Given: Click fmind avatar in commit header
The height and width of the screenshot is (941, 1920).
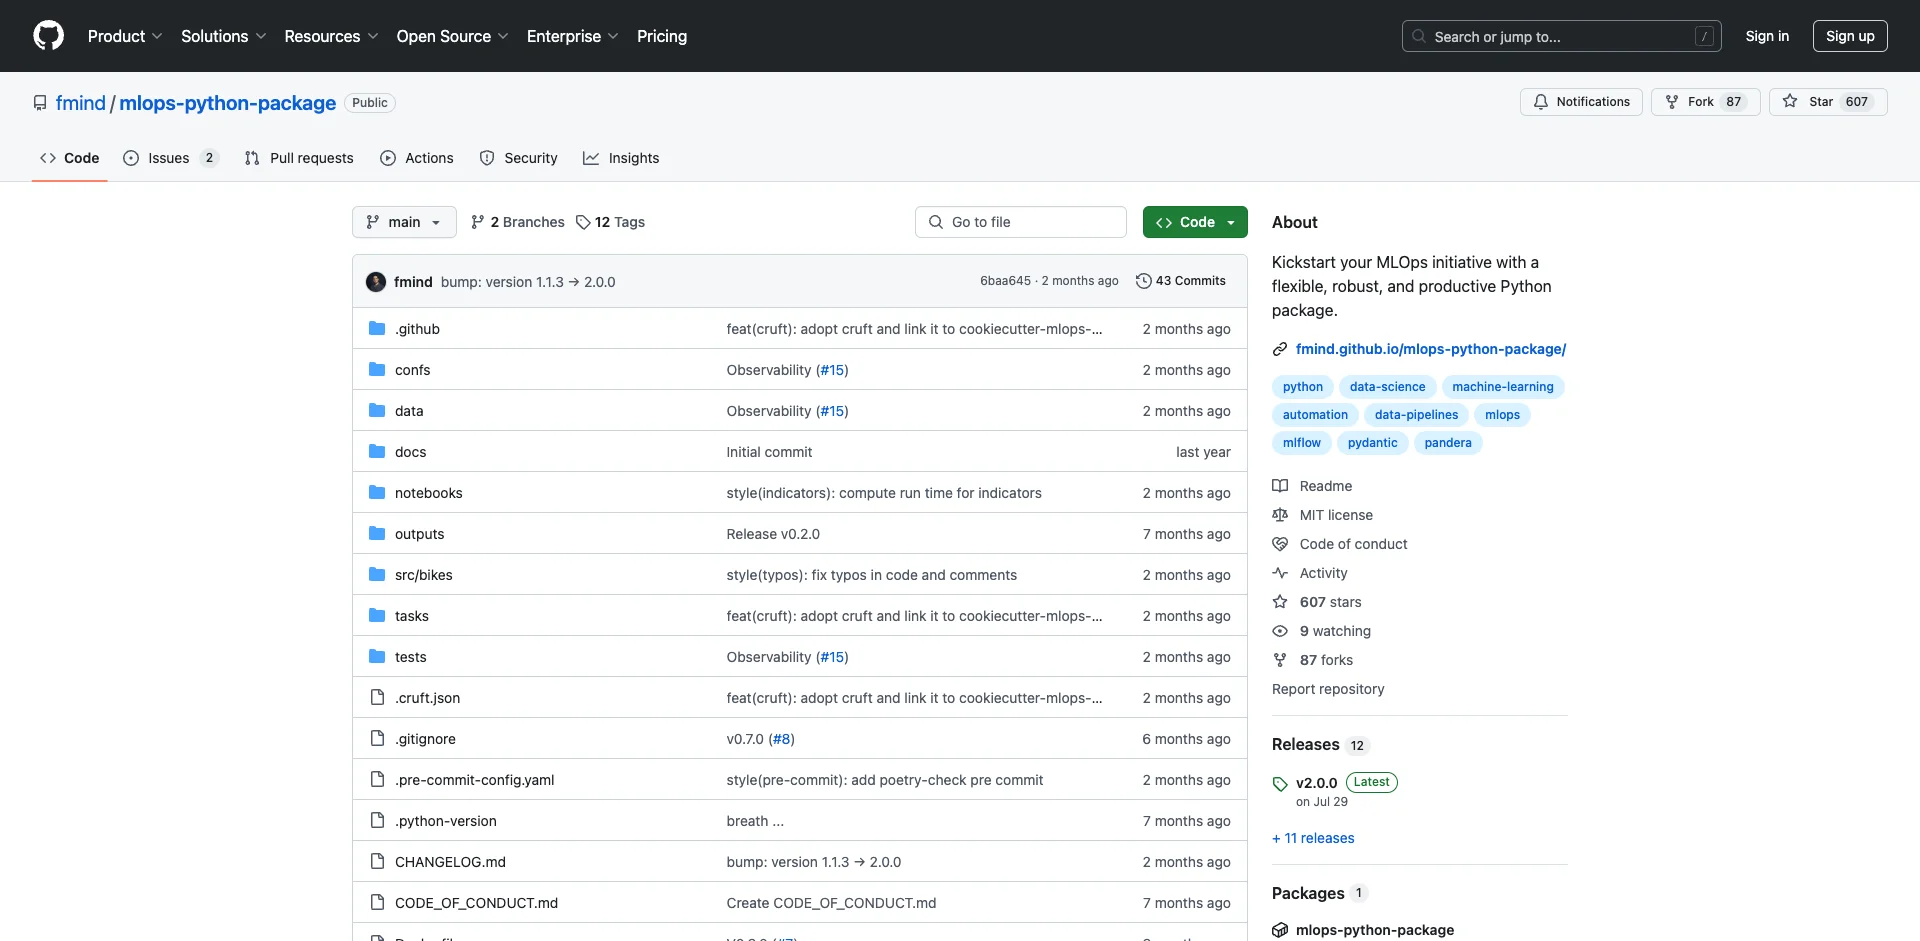Looking at the screenshot, I should pos(376,282).
